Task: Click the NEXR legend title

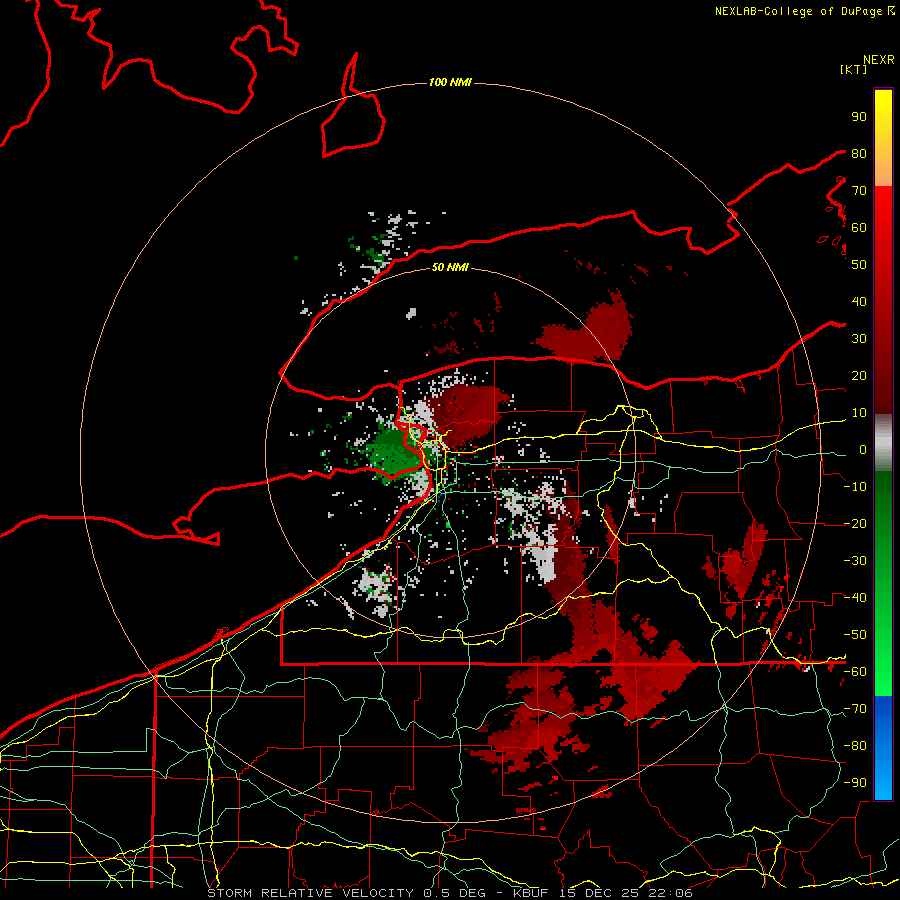Action: (x=879, y=59)
